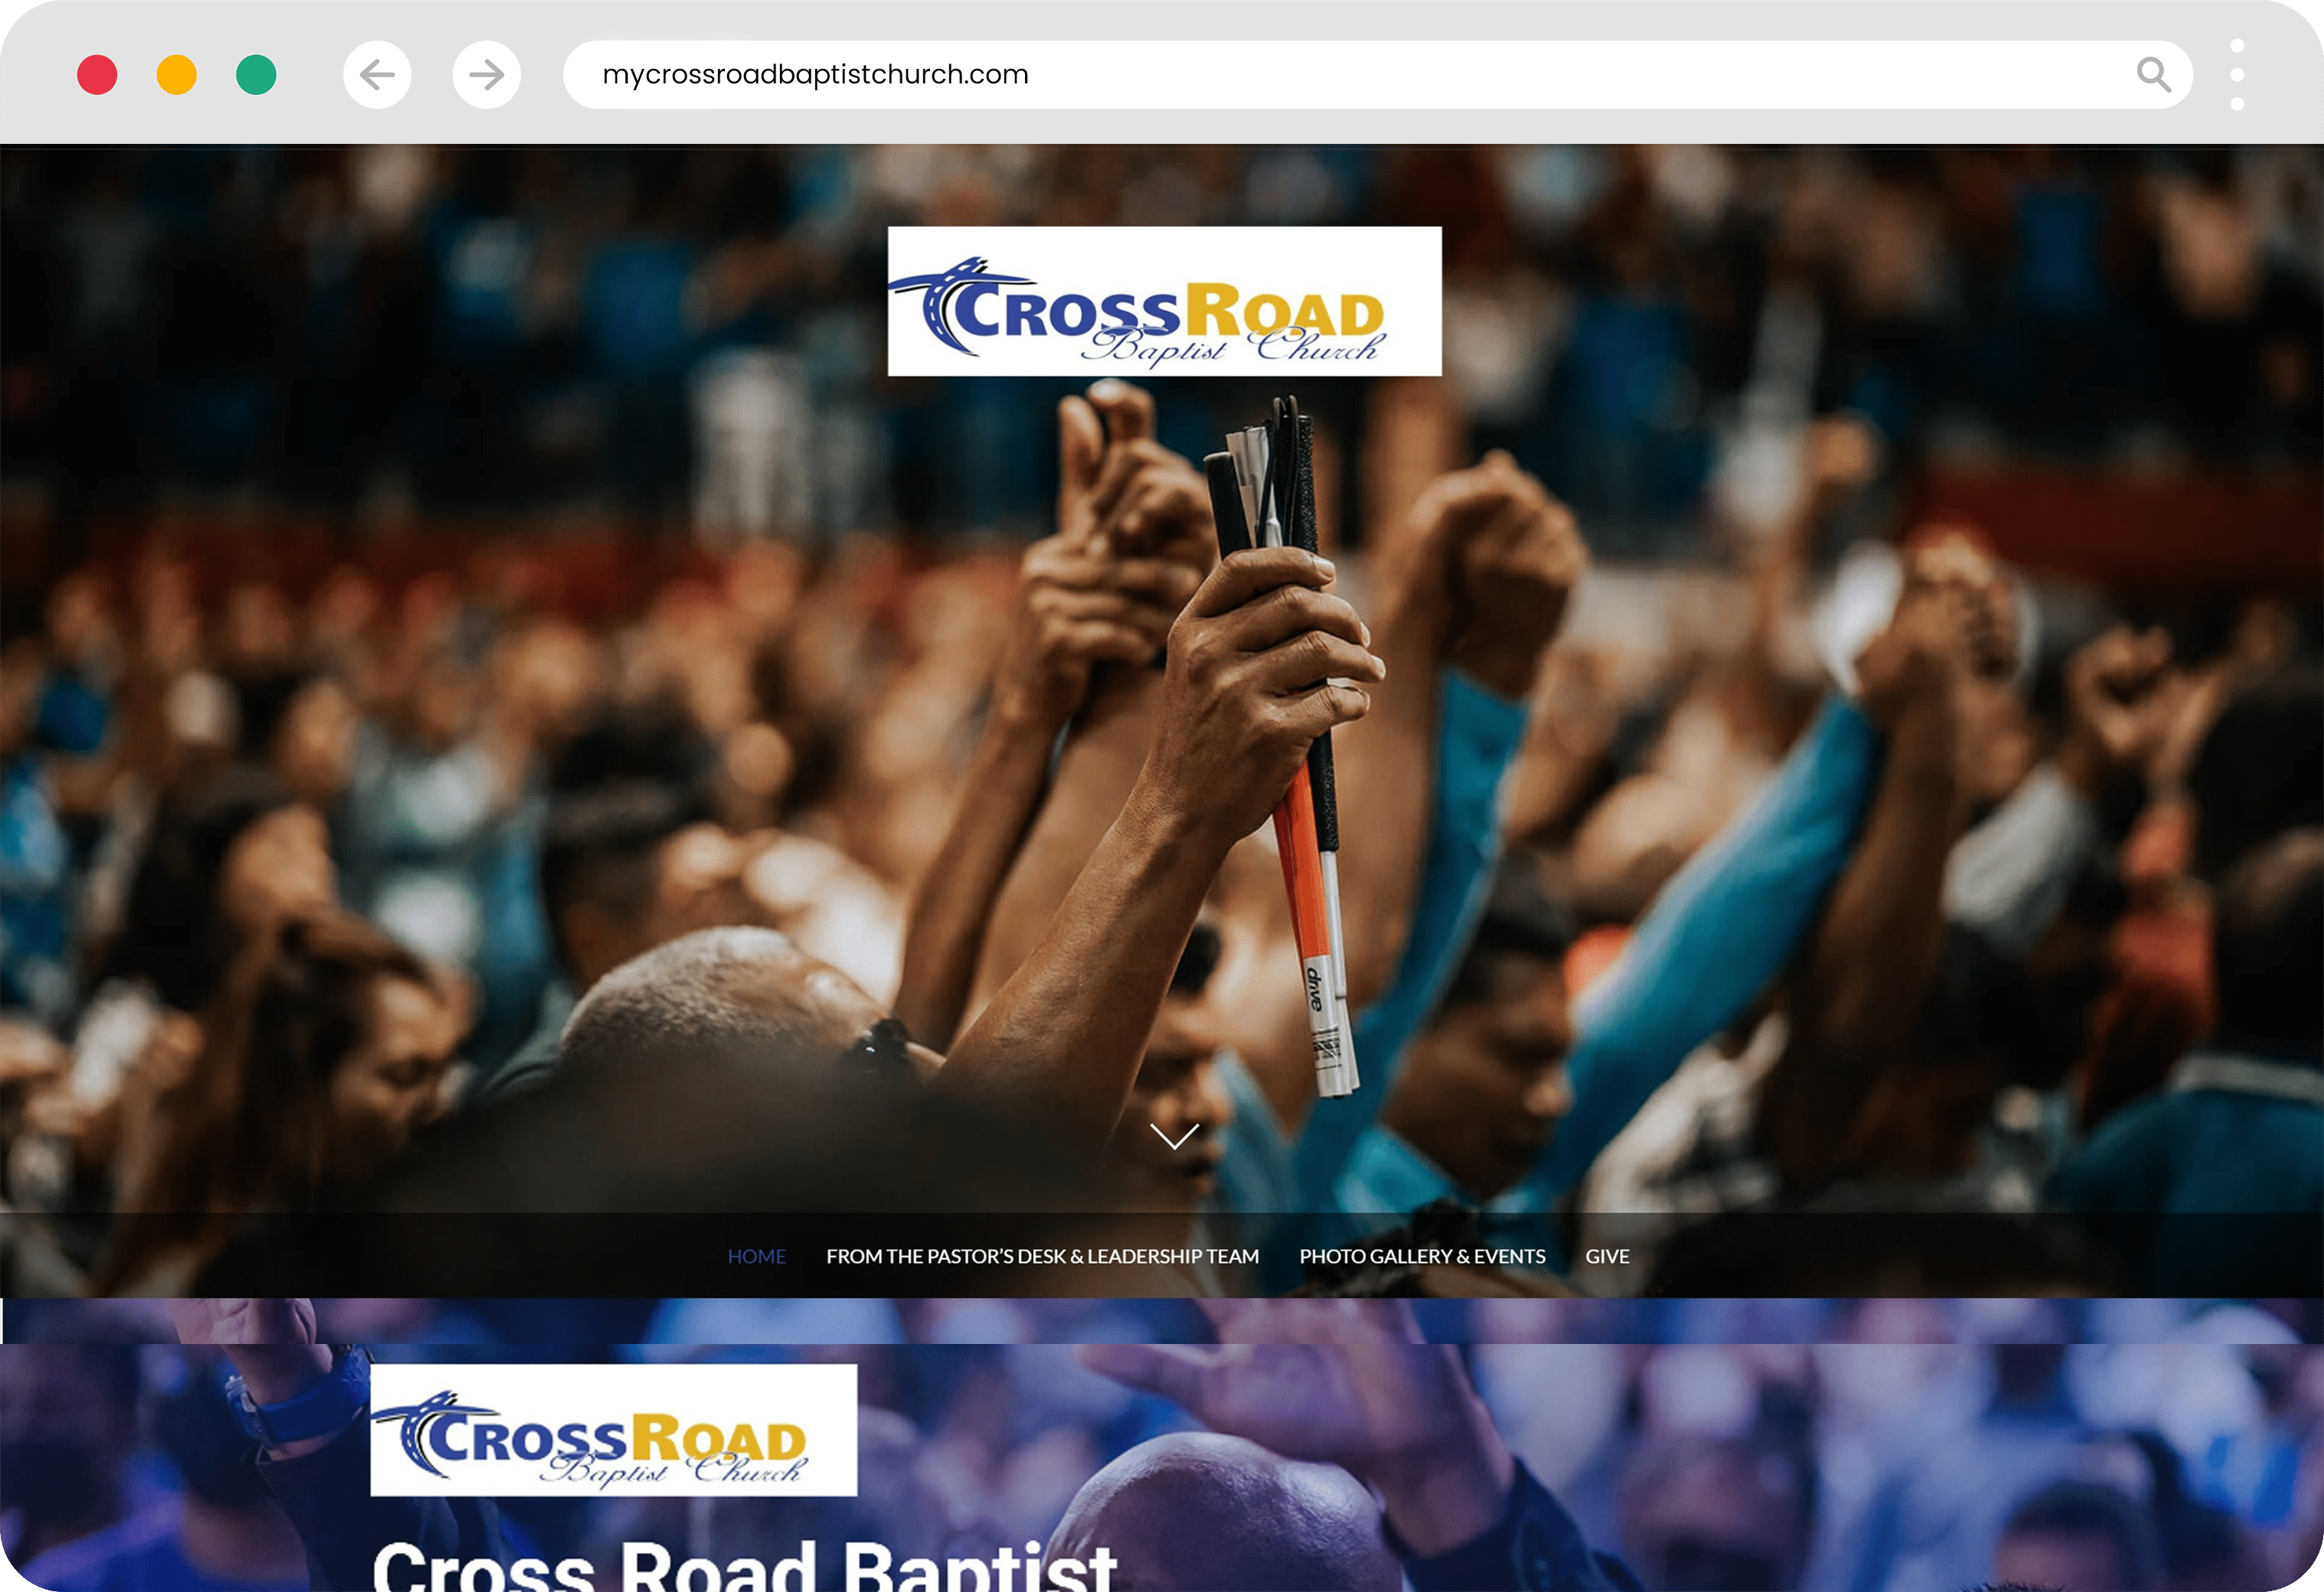Select the PHOTO GALLERY & EVENTS tab
The image size is (2324, 1592).
tap(1423, 1257)
